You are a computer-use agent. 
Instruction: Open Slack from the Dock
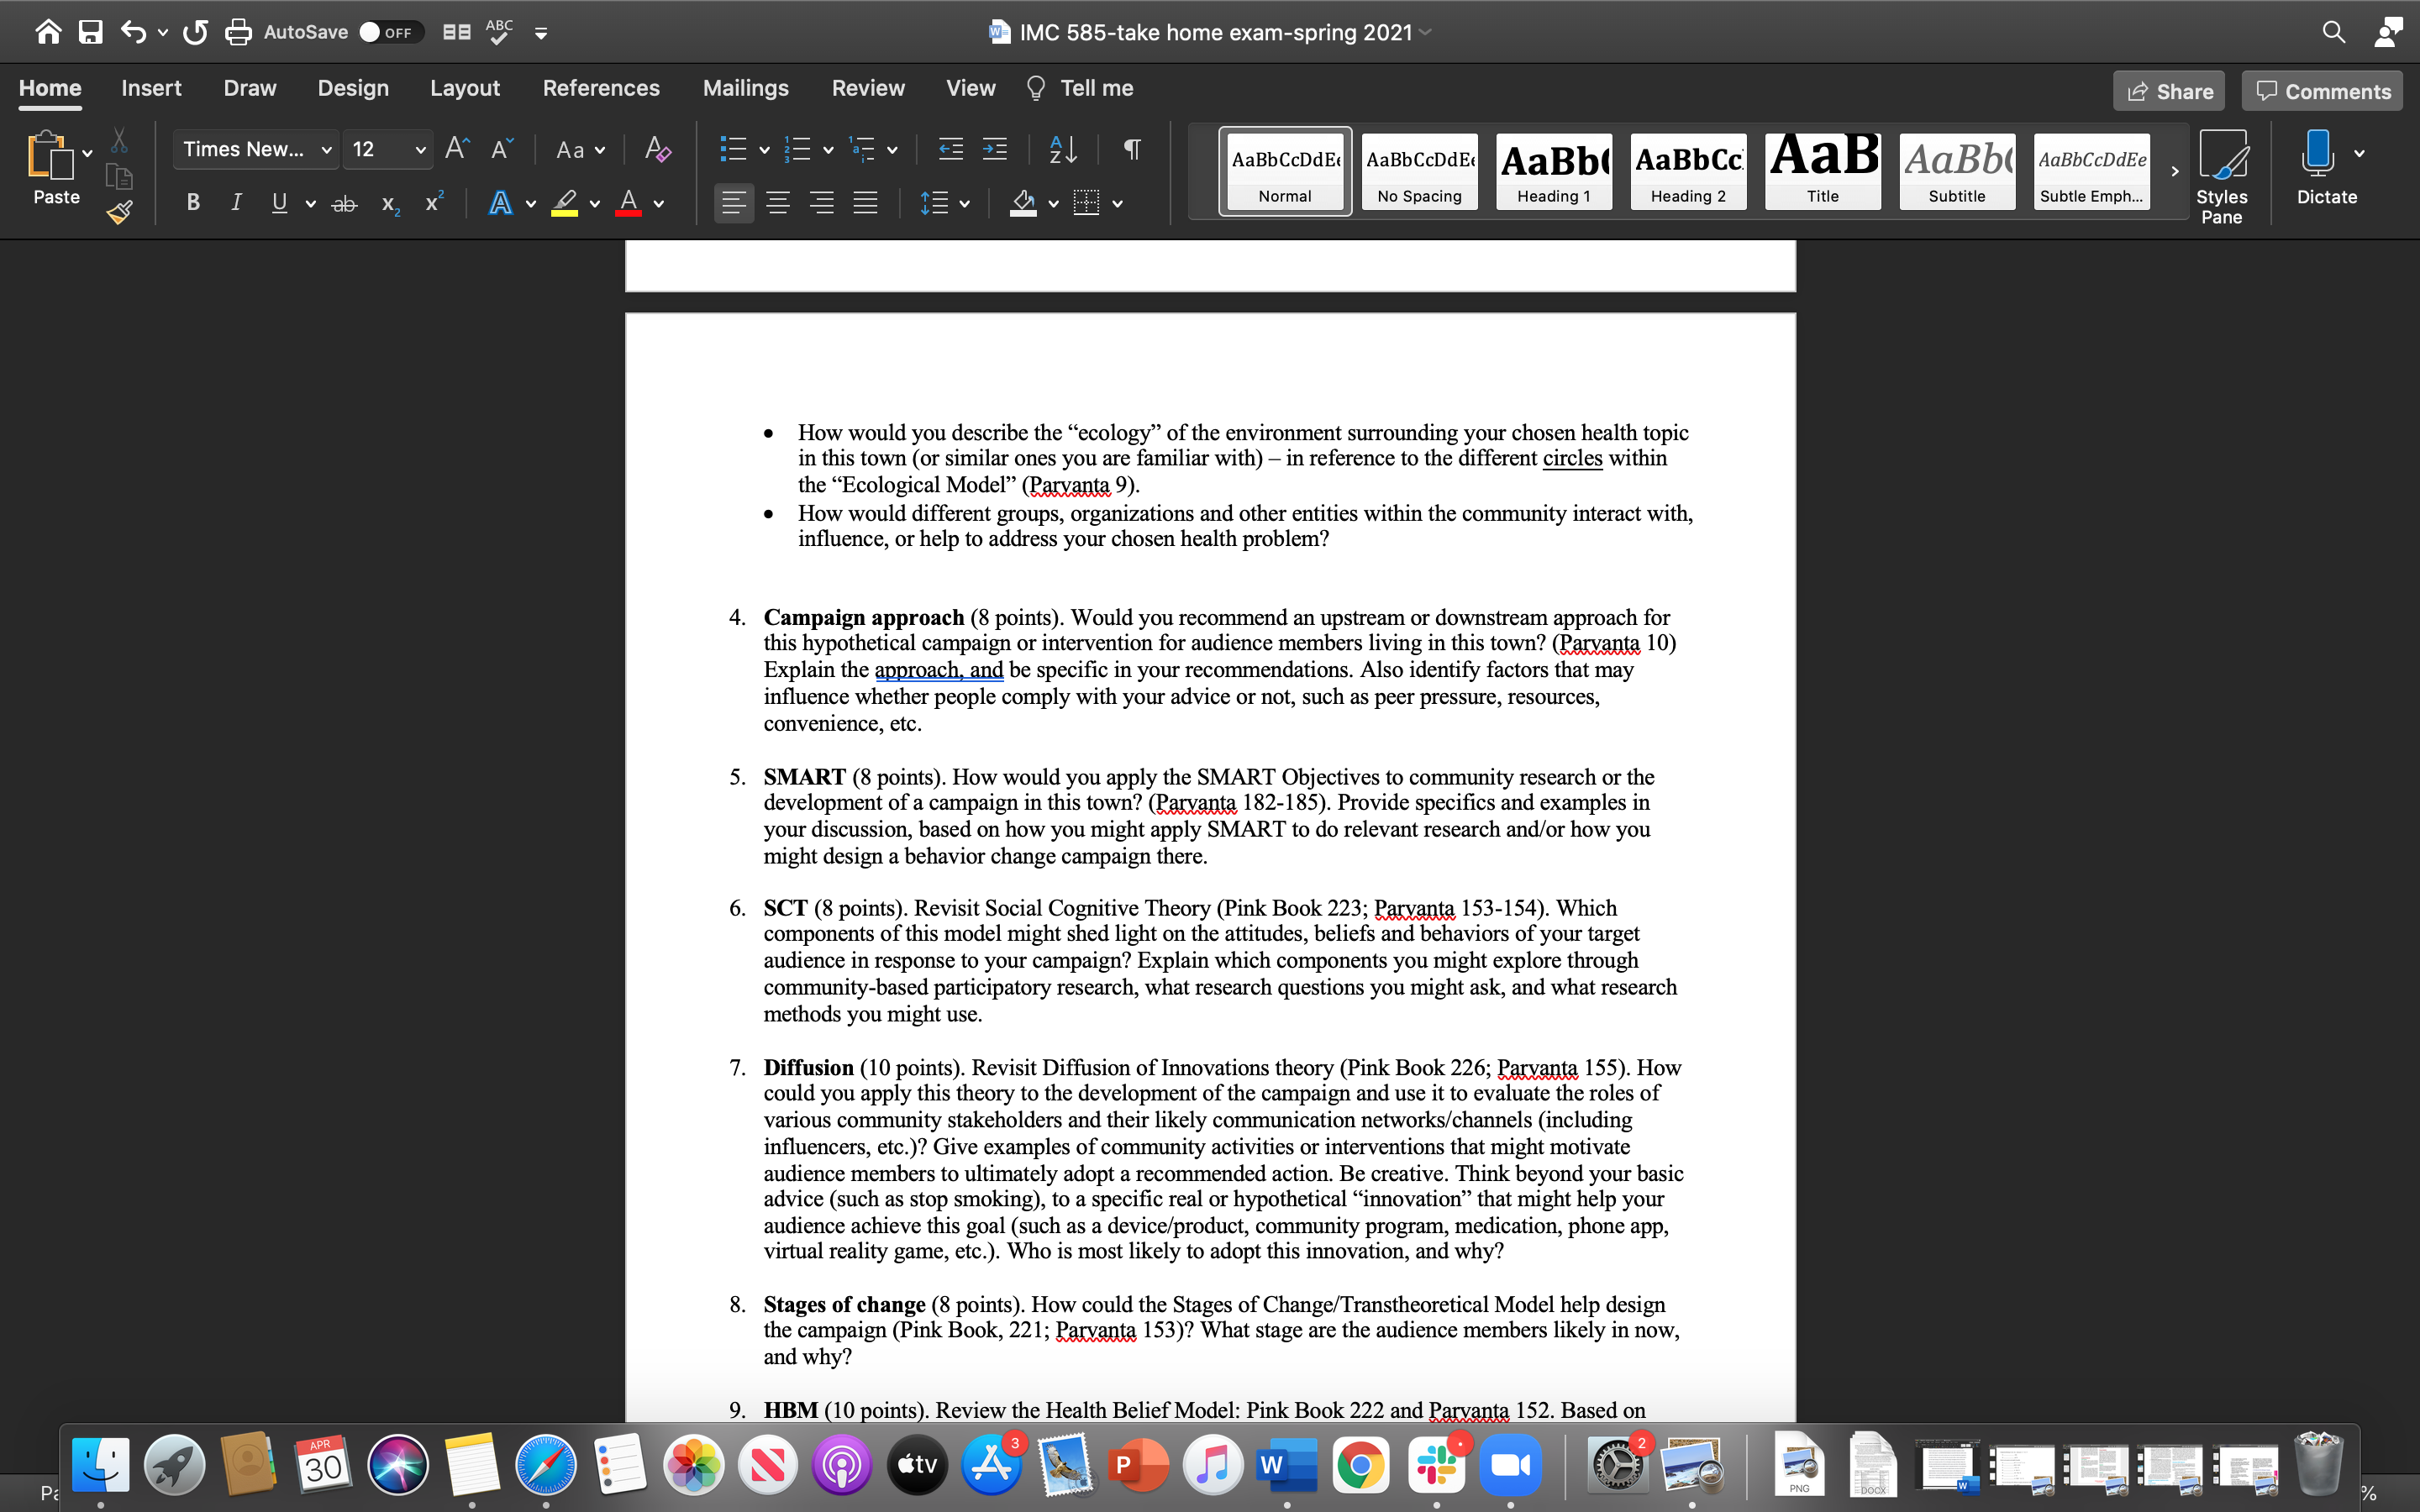pos(1436,1465)
